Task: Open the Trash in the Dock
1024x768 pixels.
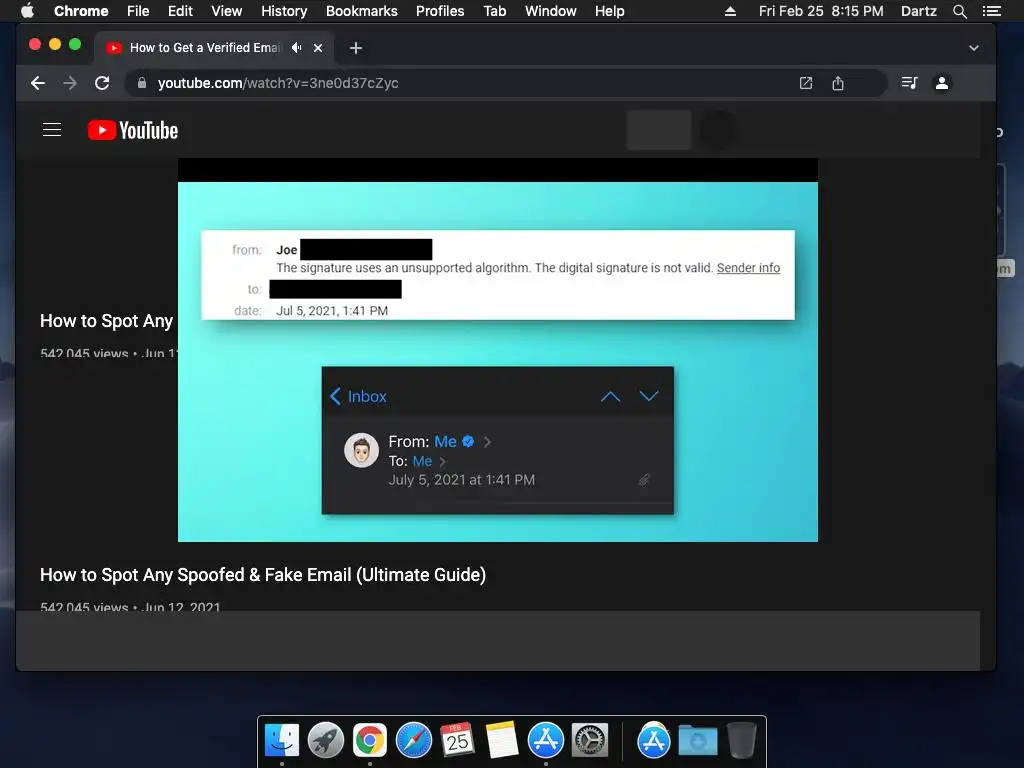Action: point(742,740)
